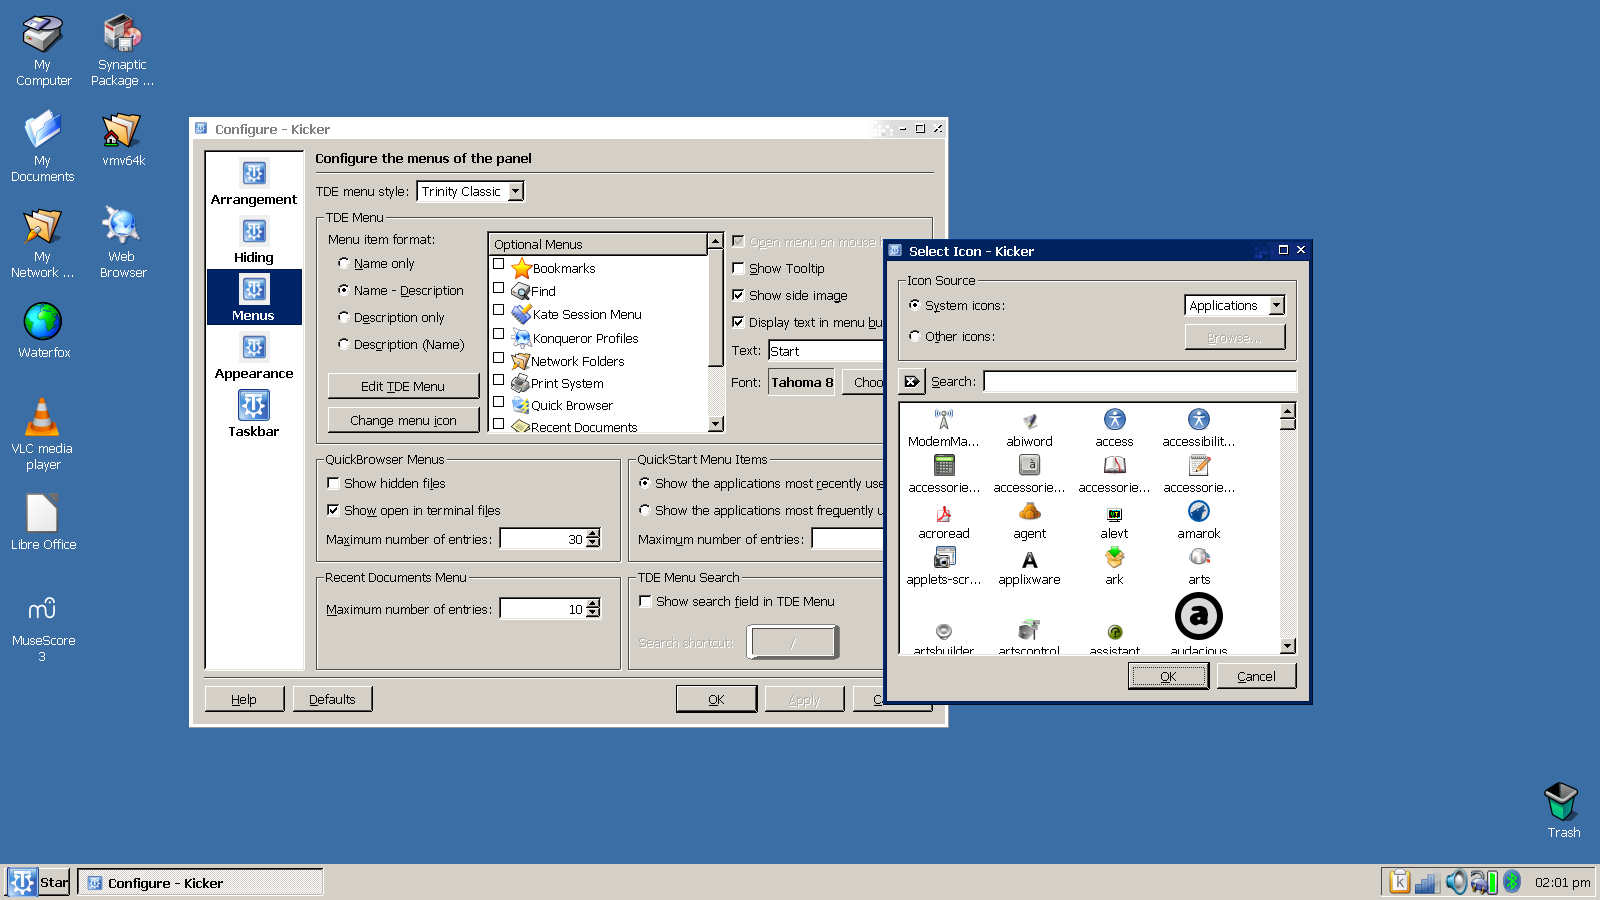Open VLC media player from the desktop
The height and width of the screenshot is (900, 1600).
42,432
